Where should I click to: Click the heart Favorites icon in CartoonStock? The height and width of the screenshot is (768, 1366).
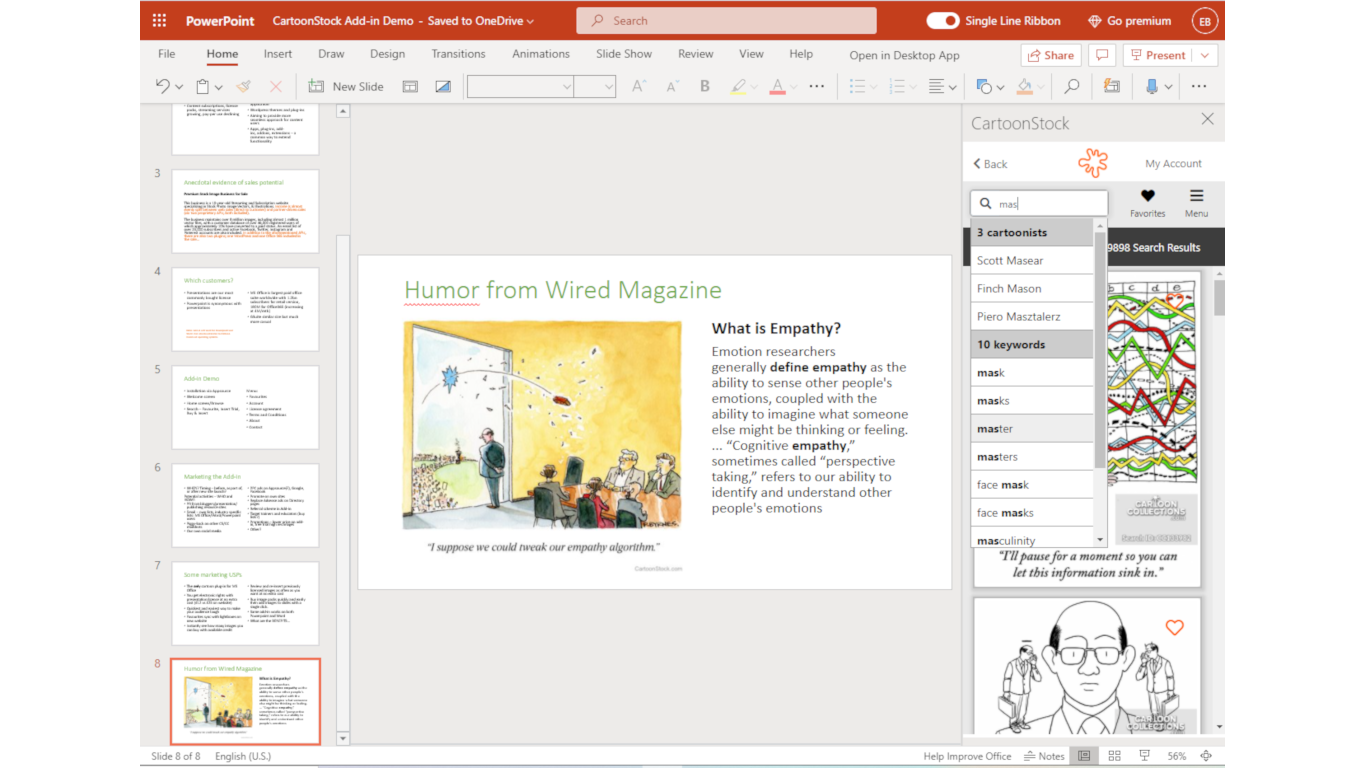[x=1147, y=196]
